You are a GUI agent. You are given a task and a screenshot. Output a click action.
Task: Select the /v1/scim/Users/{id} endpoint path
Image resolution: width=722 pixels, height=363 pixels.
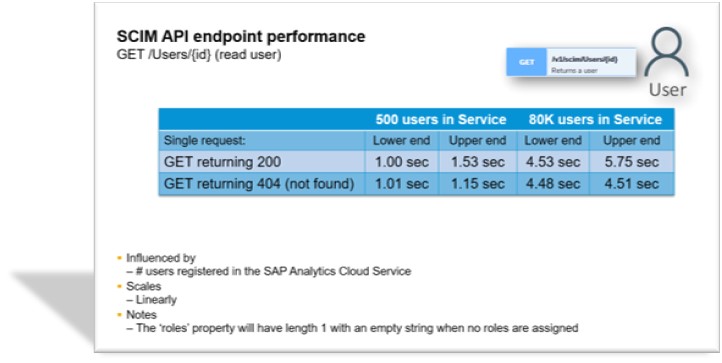click(x=583, y=60)
